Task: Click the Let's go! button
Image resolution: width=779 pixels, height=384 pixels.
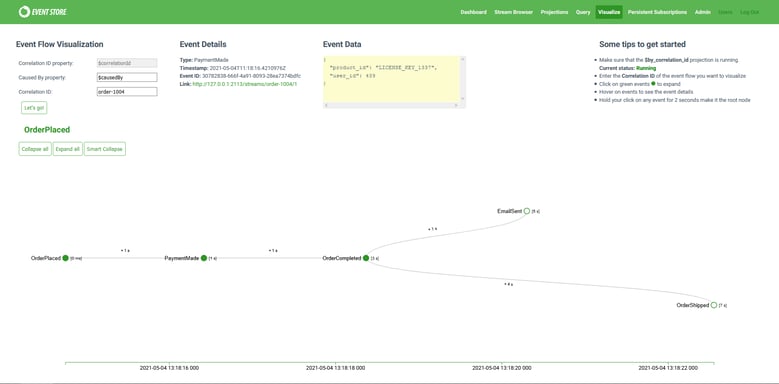Action: click(x=34, y=107)
